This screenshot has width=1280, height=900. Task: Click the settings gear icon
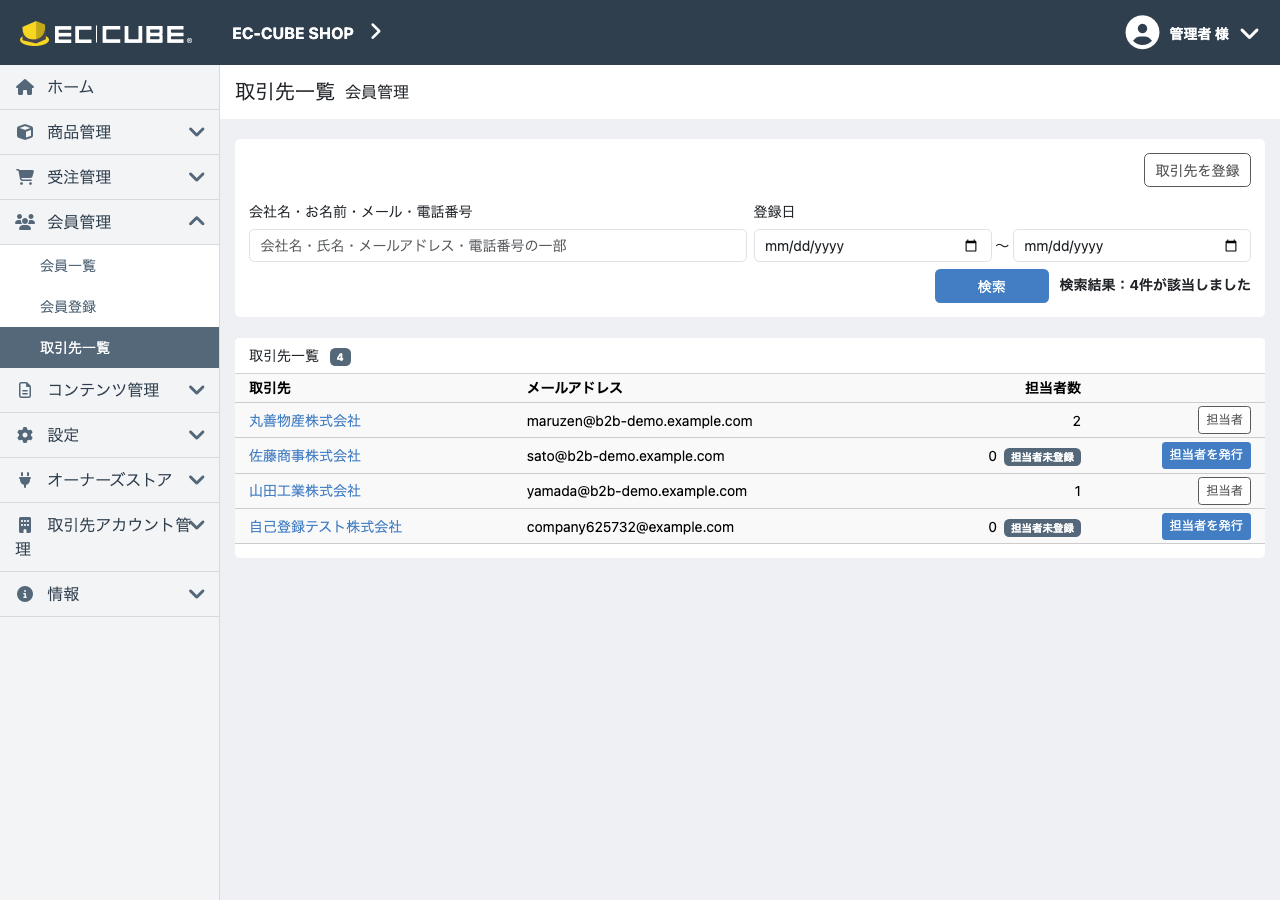pyautogui.click(x=25, y=435)
